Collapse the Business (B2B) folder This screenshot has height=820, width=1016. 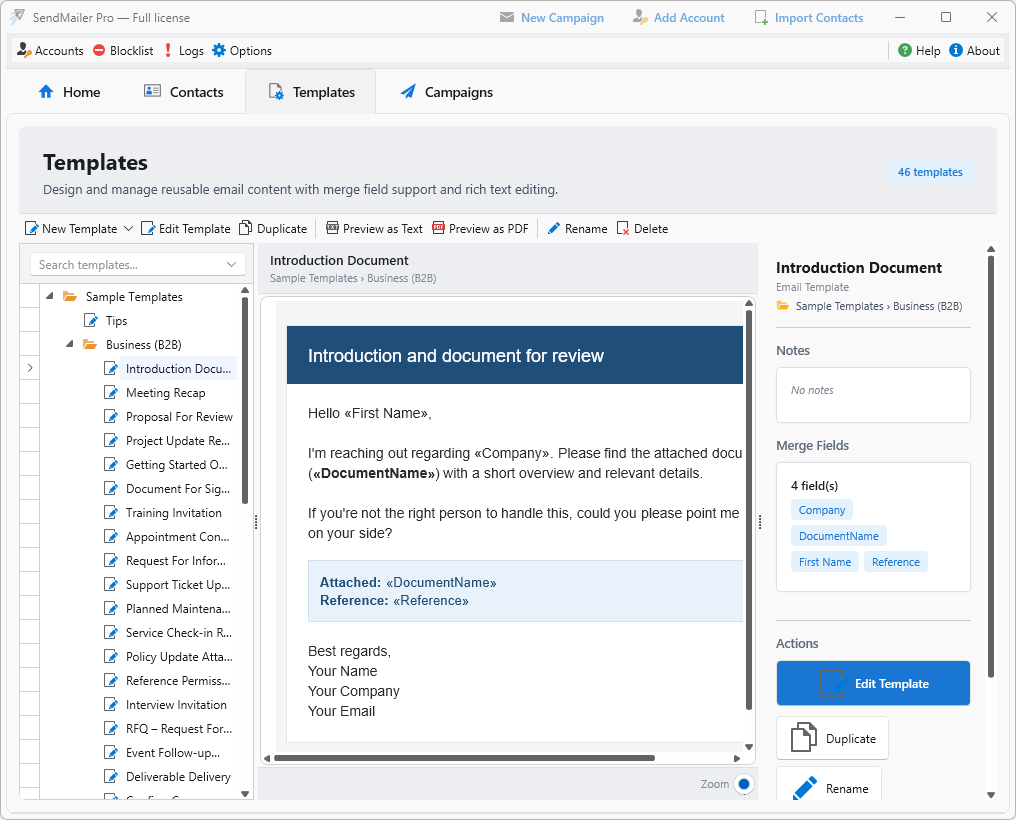[67, 344]
